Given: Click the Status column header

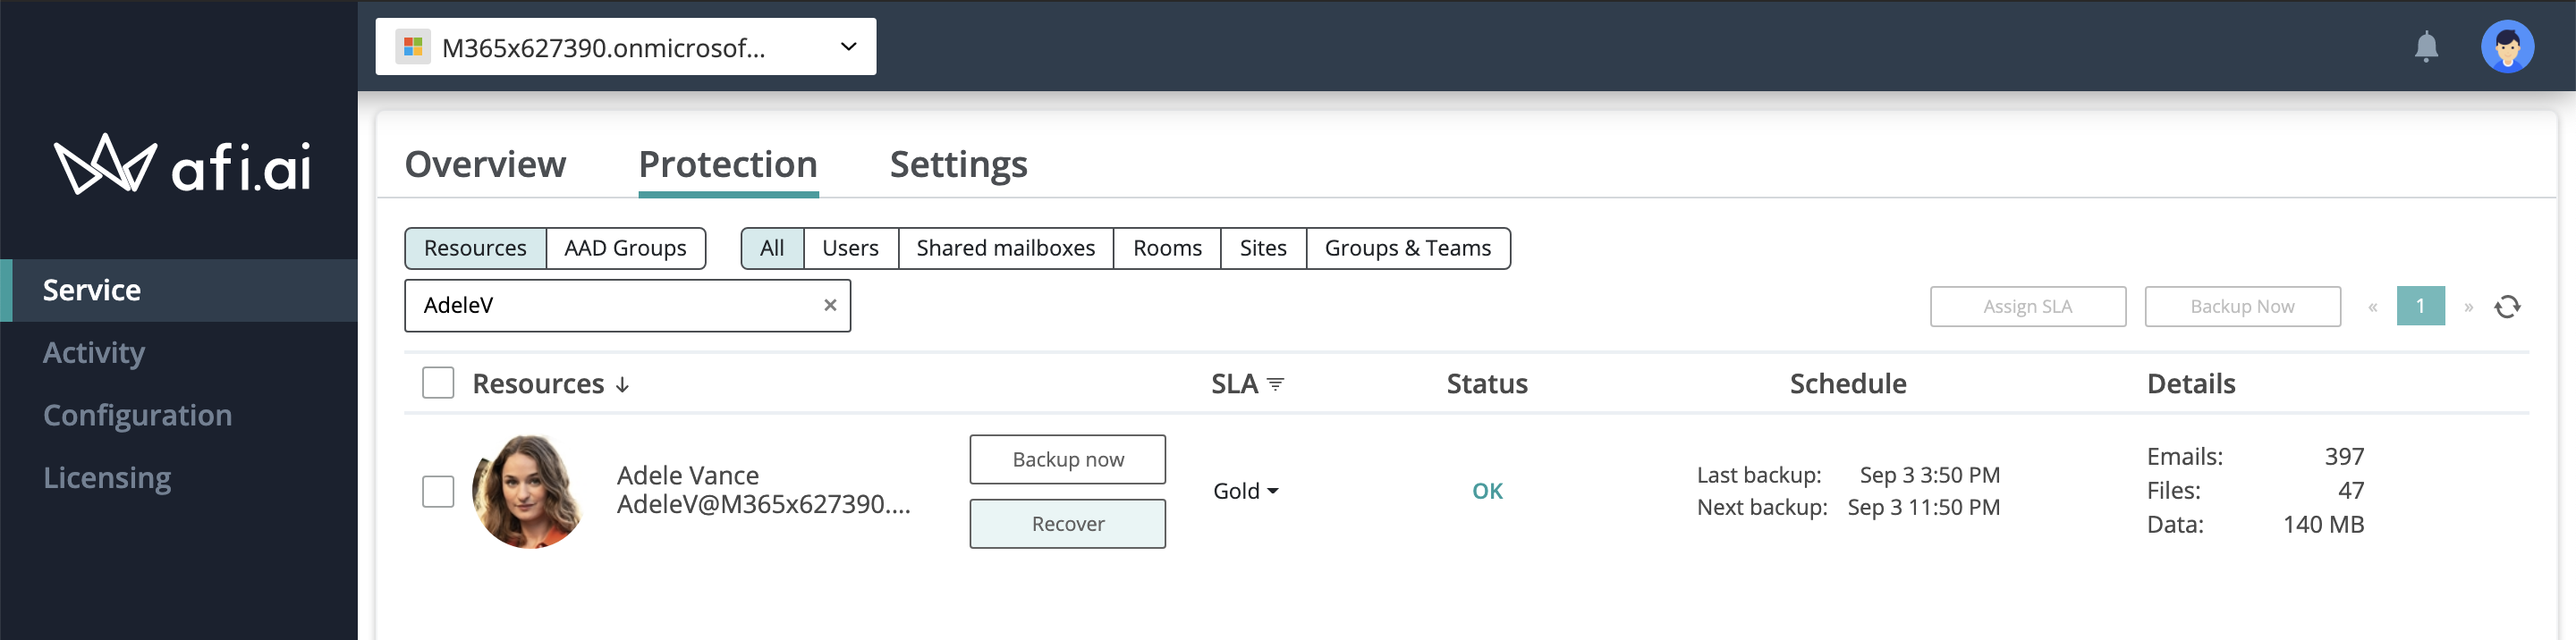Looking at the screenshot, I should tap(1487, 384).
